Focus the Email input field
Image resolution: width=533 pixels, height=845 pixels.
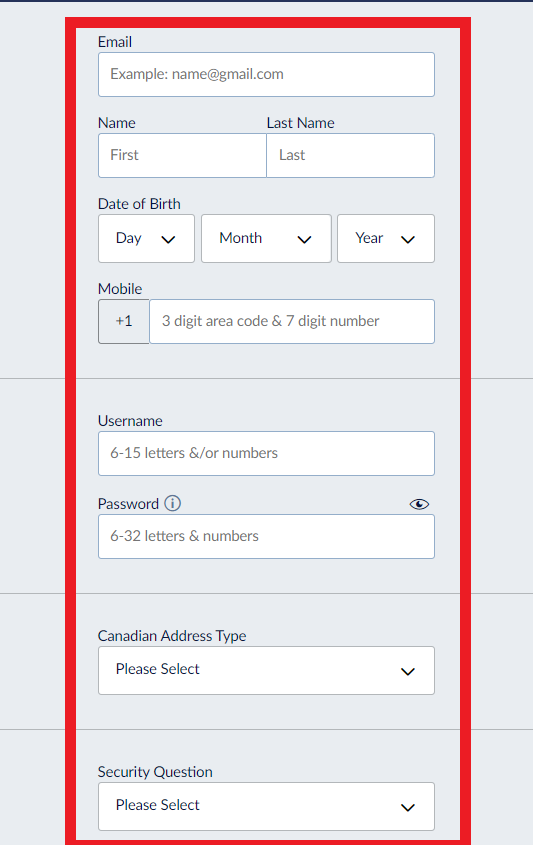coord(266,74)
